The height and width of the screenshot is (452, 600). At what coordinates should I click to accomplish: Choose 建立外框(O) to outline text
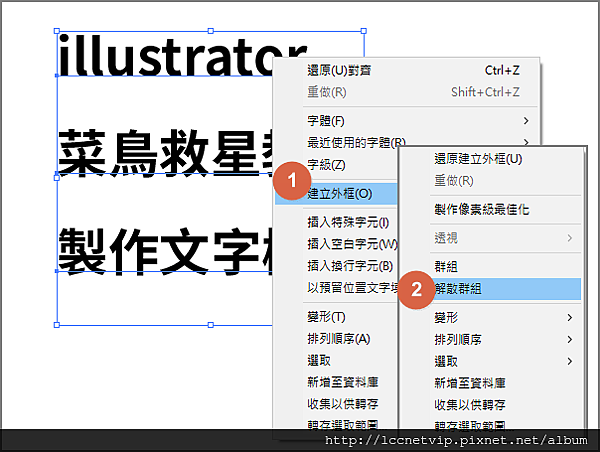336,194
